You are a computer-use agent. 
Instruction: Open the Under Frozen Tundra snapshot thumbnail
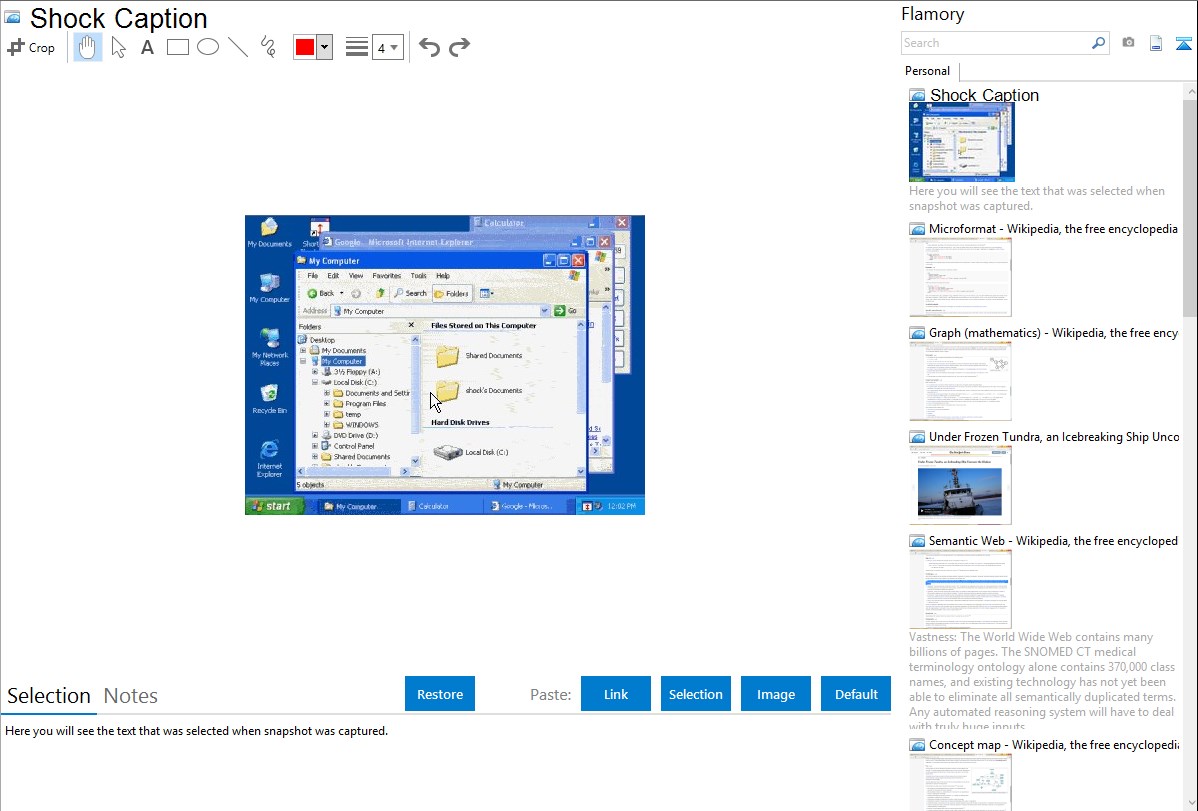click(x=960, y=485)
